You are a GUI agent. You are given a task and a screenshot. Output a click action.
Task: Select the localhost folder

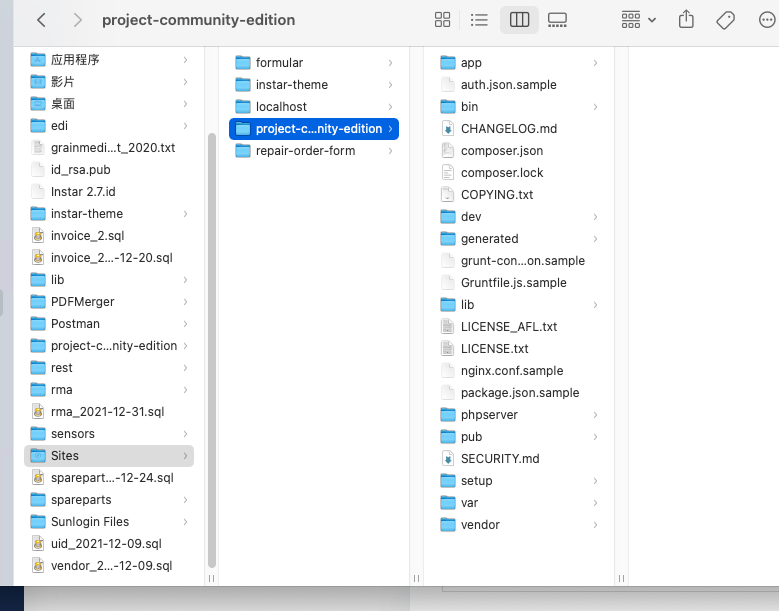(x=281, y=107)
